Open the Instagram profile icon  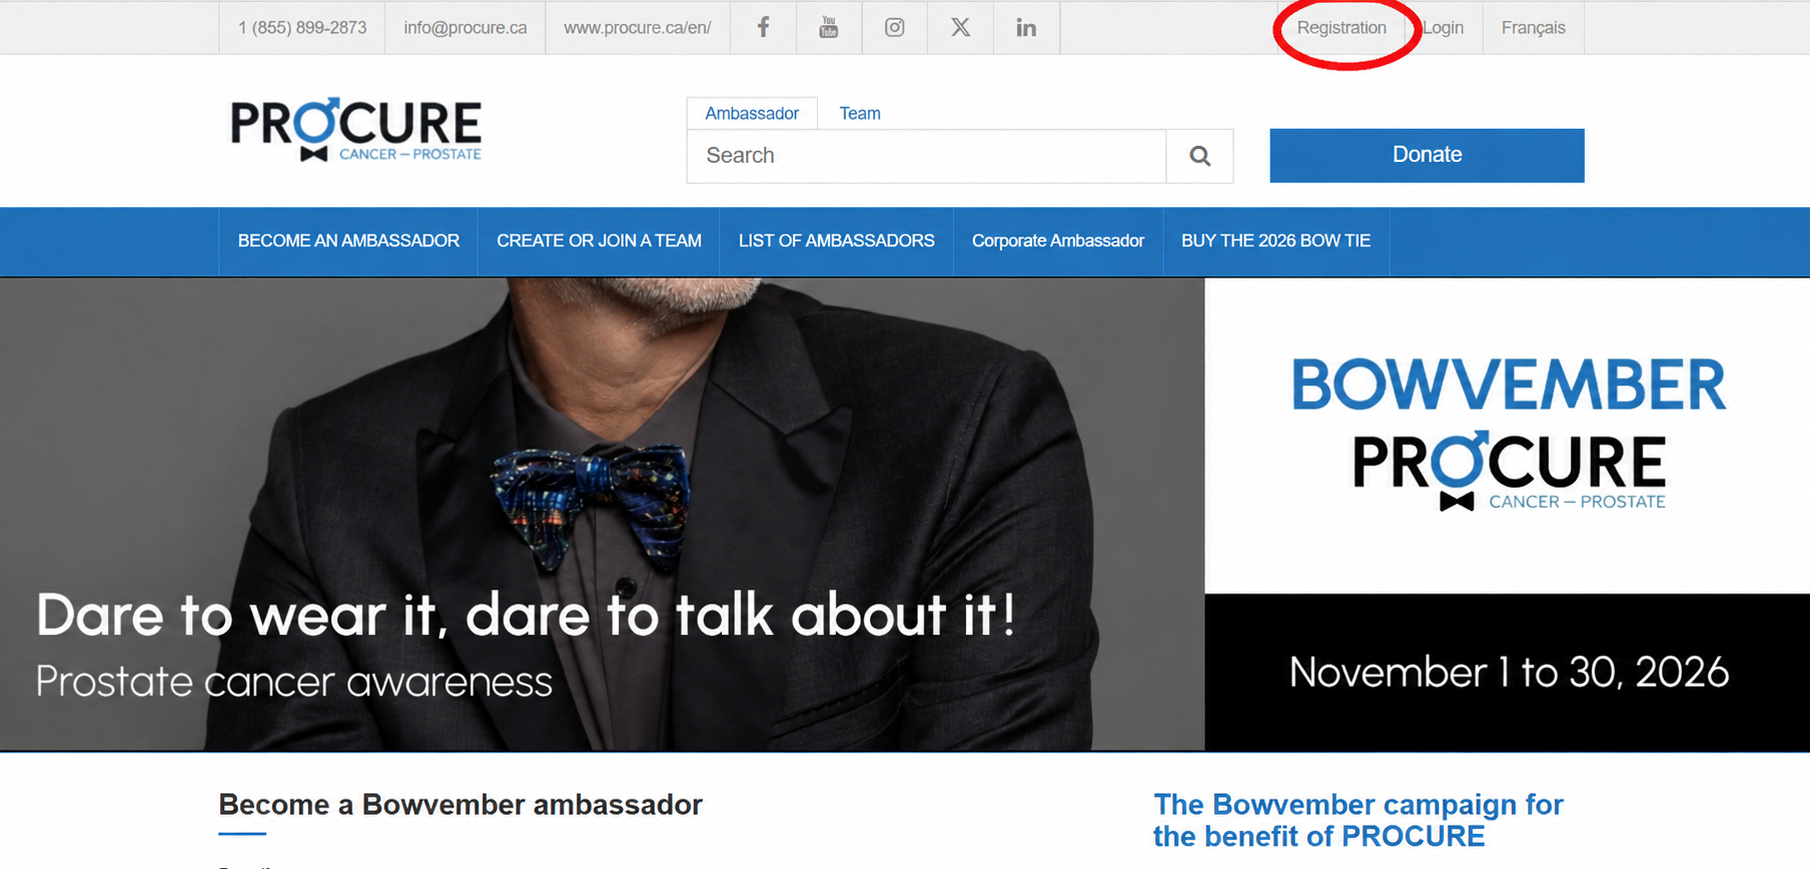coord(895,27)
